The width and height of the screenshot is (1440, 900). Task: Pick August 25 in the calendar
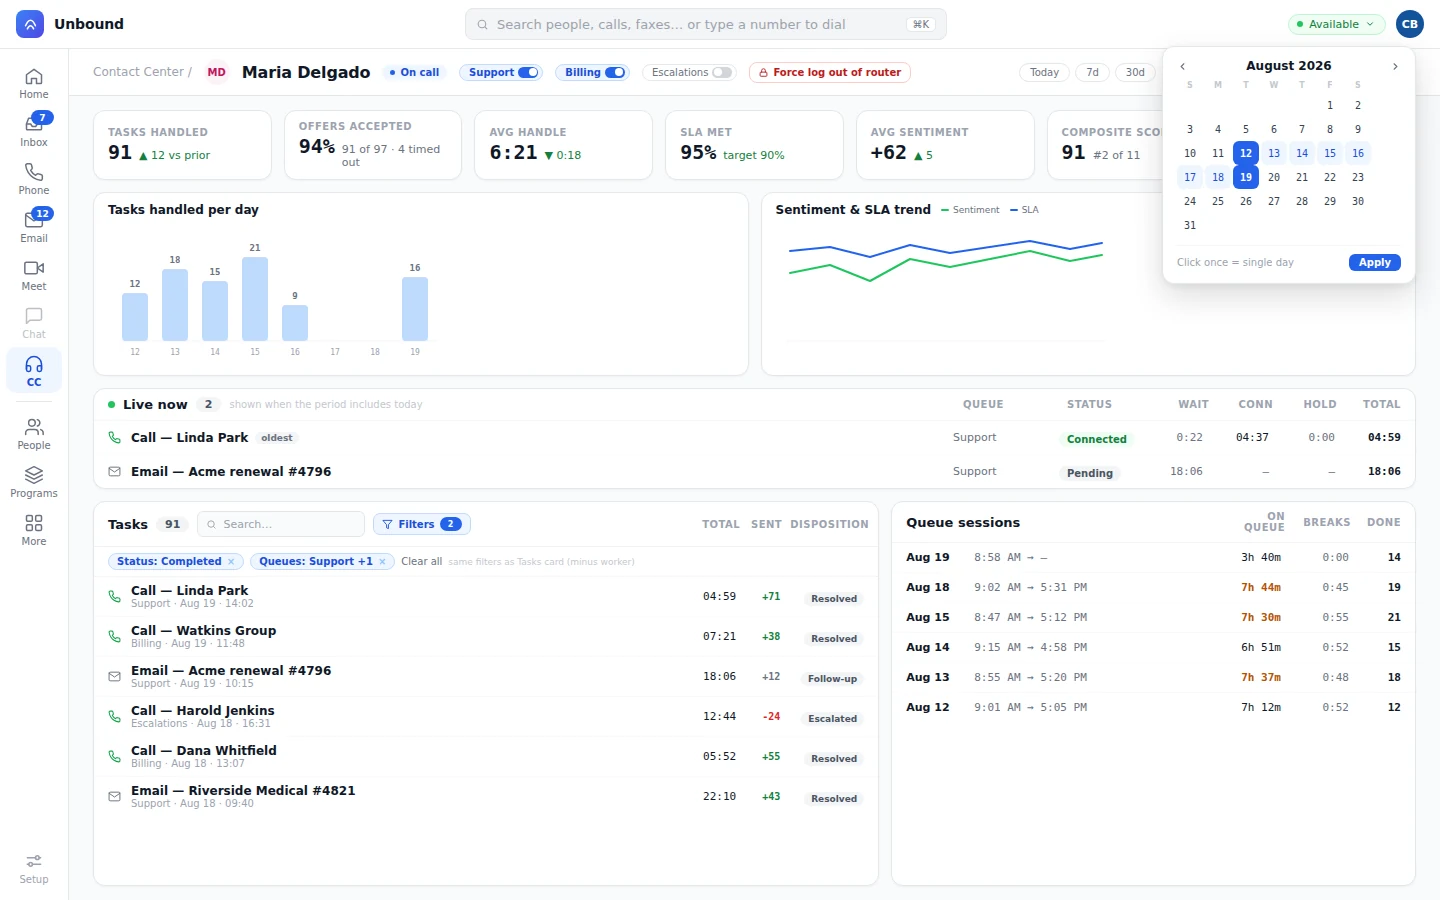pos(1218,201)
